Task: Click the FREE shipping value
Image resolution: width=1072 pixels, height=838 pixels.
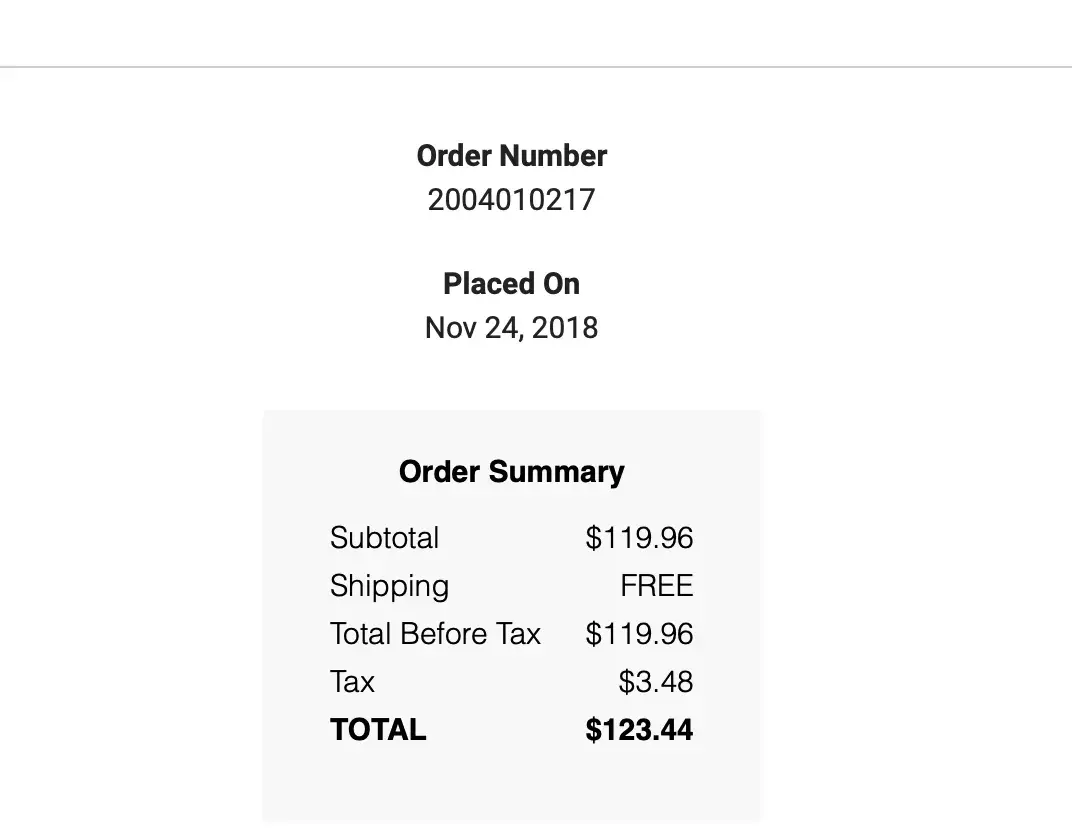Action: click(656, 586)
